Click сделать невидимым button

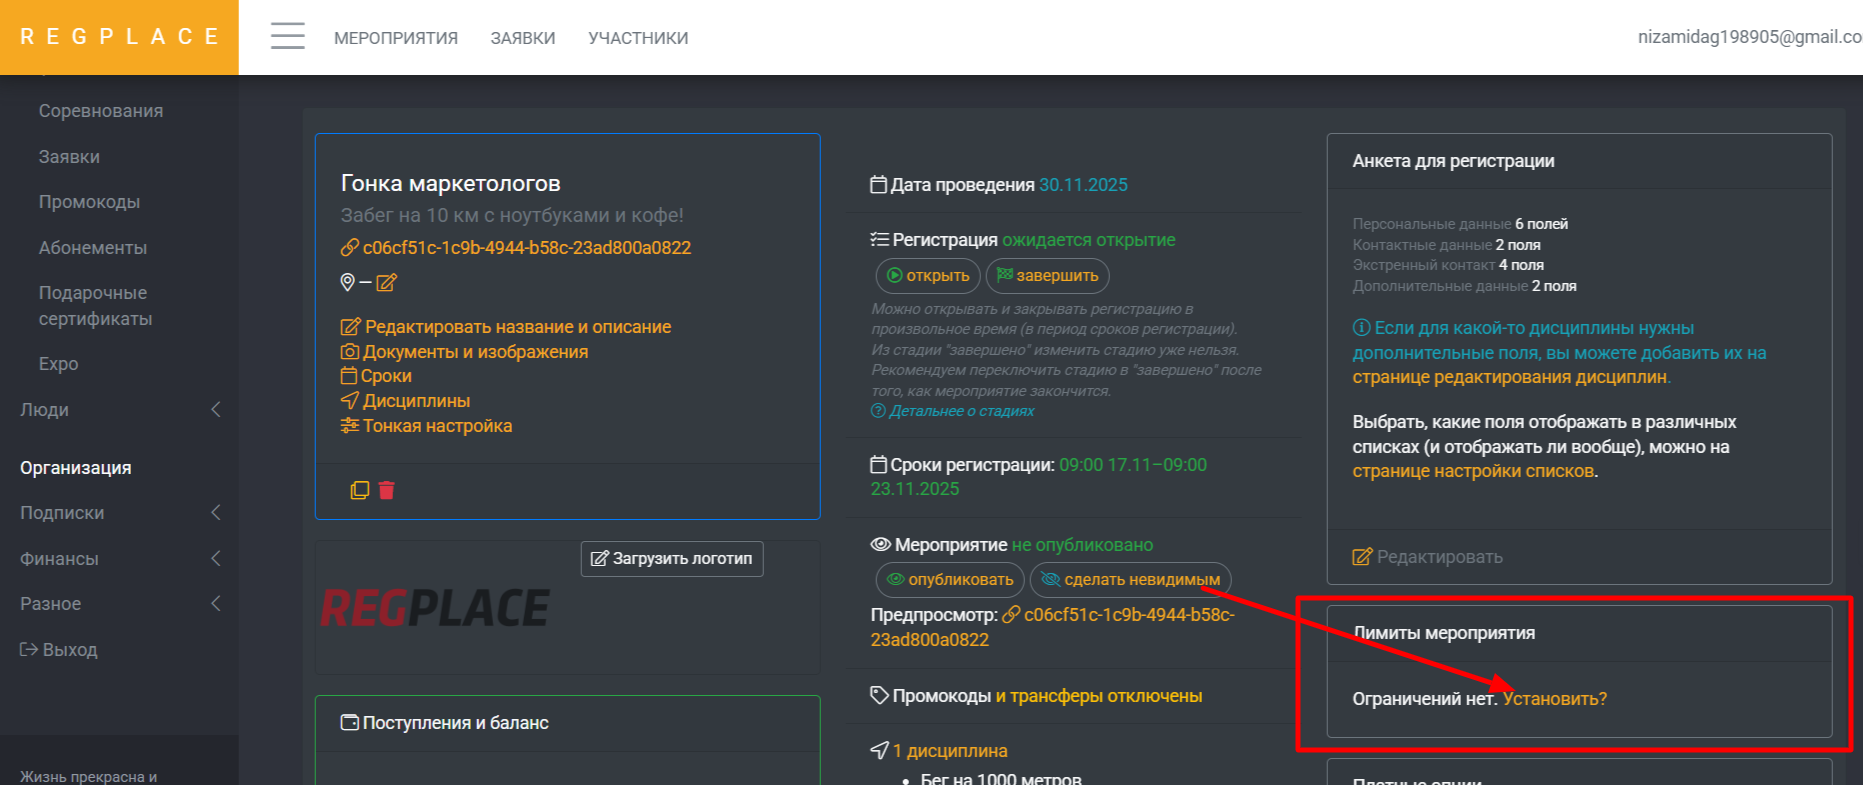[x=1131, y=580]
